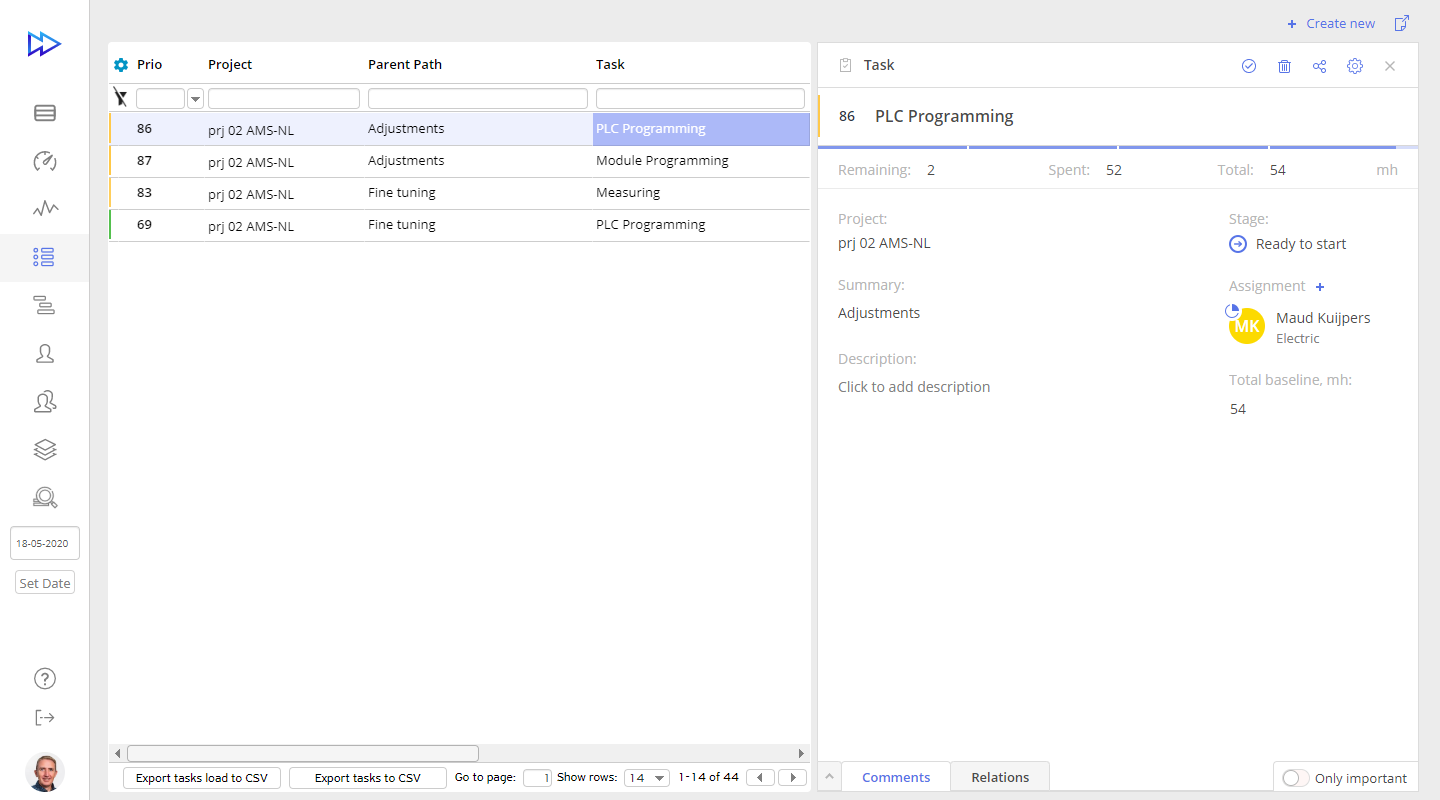Open the dashboard speedometer icon in sidebar
Viewport: 1440px width, 800px height.
44,161
